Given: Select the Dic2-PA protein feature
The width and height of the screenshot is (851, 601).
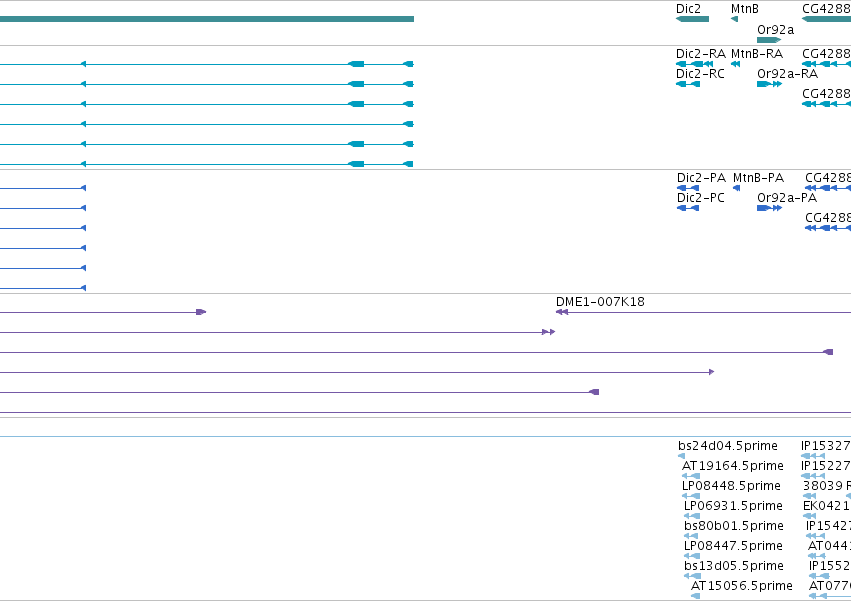Looking at the screenshot, I should click(688, 188).
